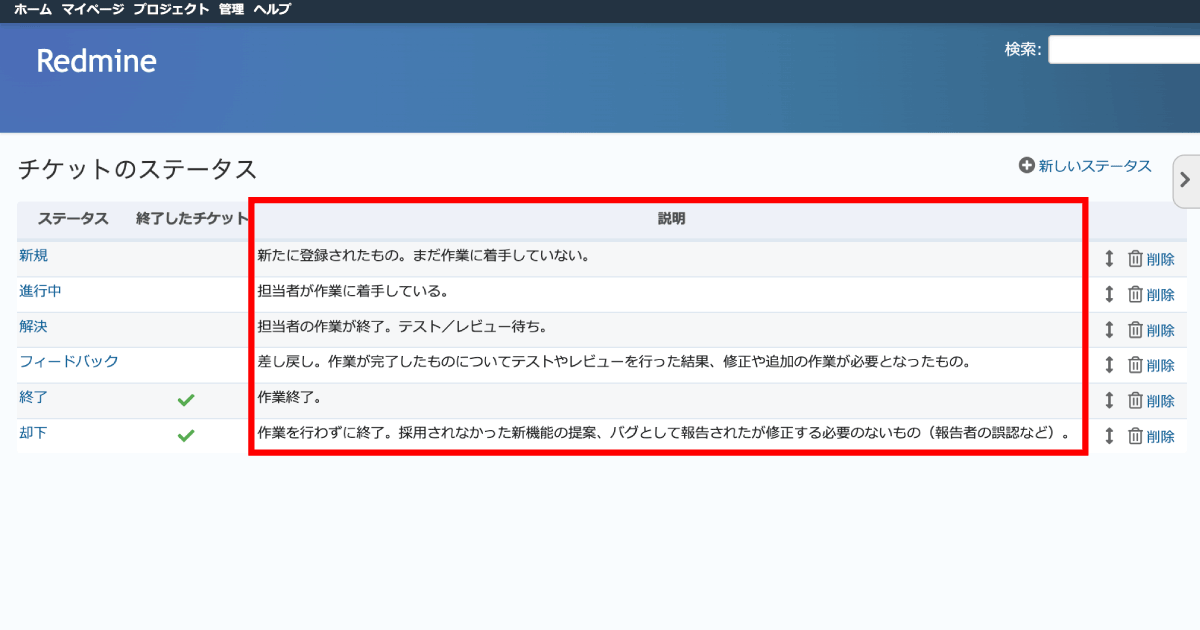Screen dimensions: 1200x630
Task: Open the プロジェクト menu
Action: pos(170,10)
